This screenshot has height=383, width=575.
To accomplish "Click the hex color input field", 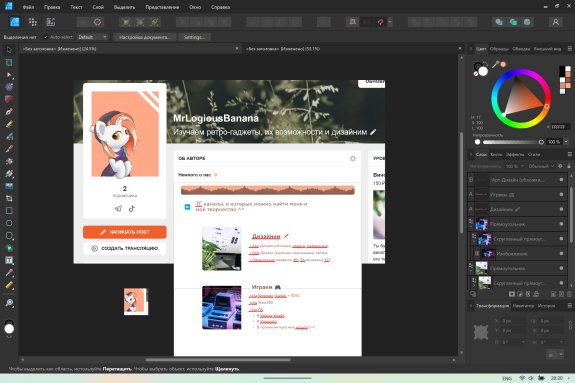I will (x=560, y=127).
